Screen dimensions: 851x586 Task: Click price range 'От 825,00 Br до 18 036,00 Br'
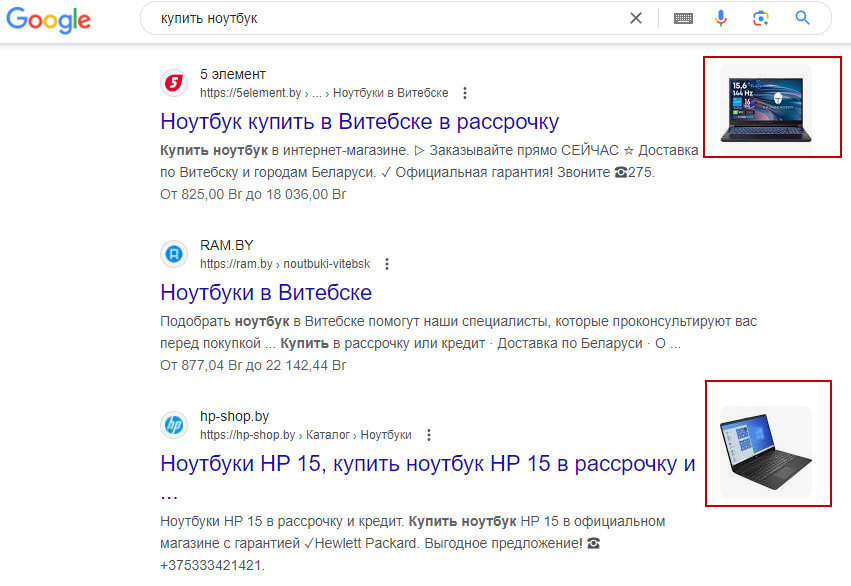(x=253, y=194)
